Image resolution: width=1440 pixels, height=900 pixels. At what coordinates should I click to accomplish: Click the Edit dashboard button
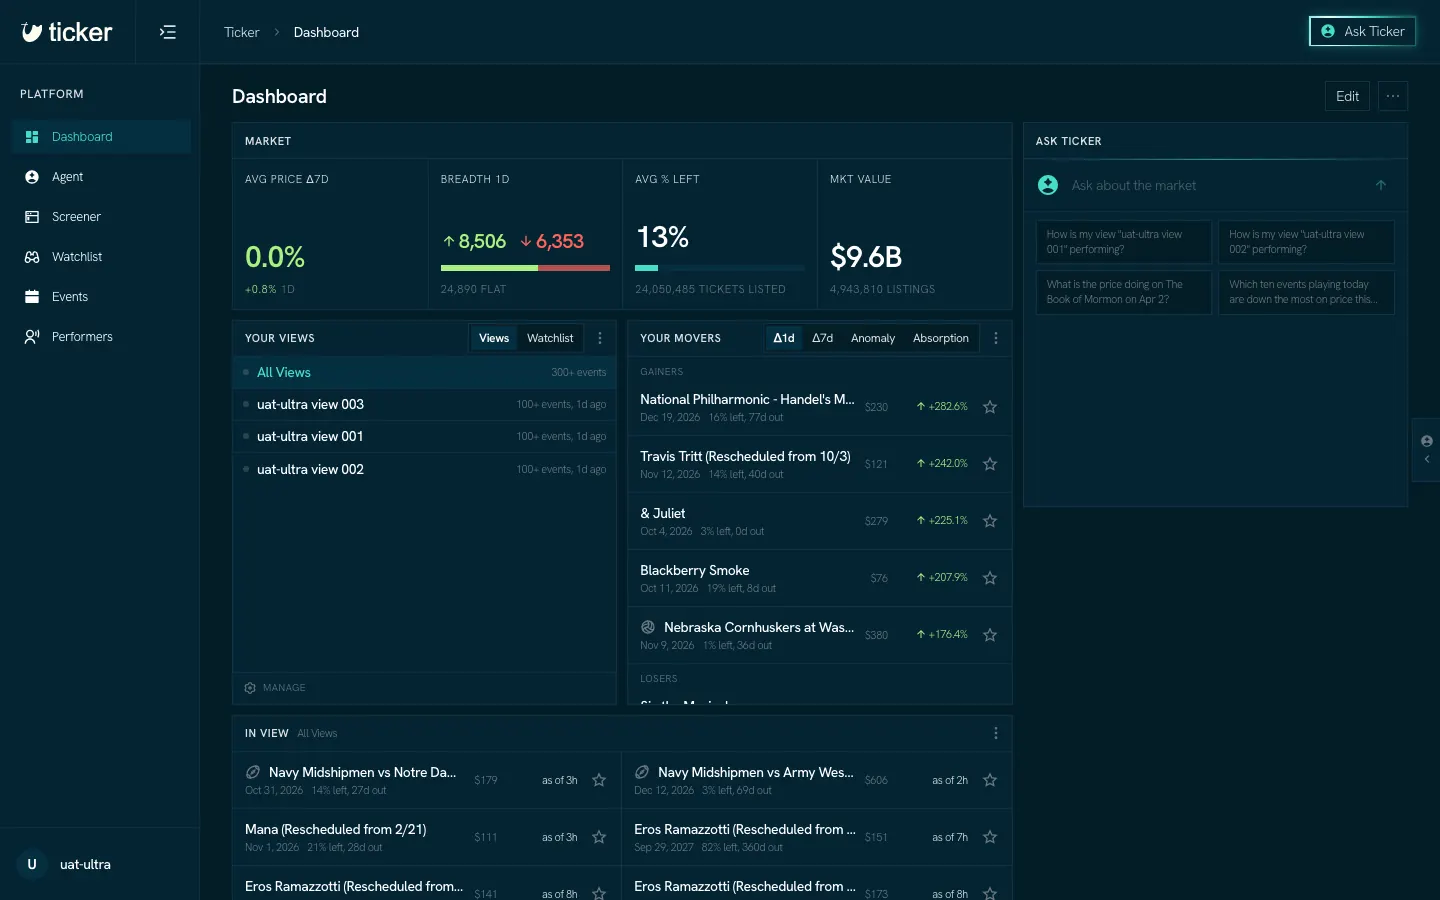point(1347,96)
